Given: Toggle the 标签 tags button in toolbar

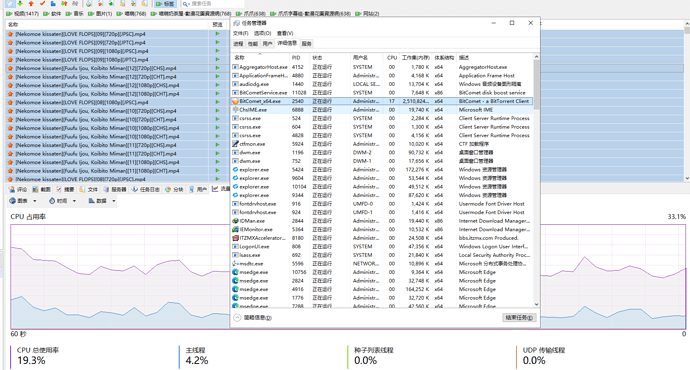Looking at the screenshot, I should click(x=165, y=4).
